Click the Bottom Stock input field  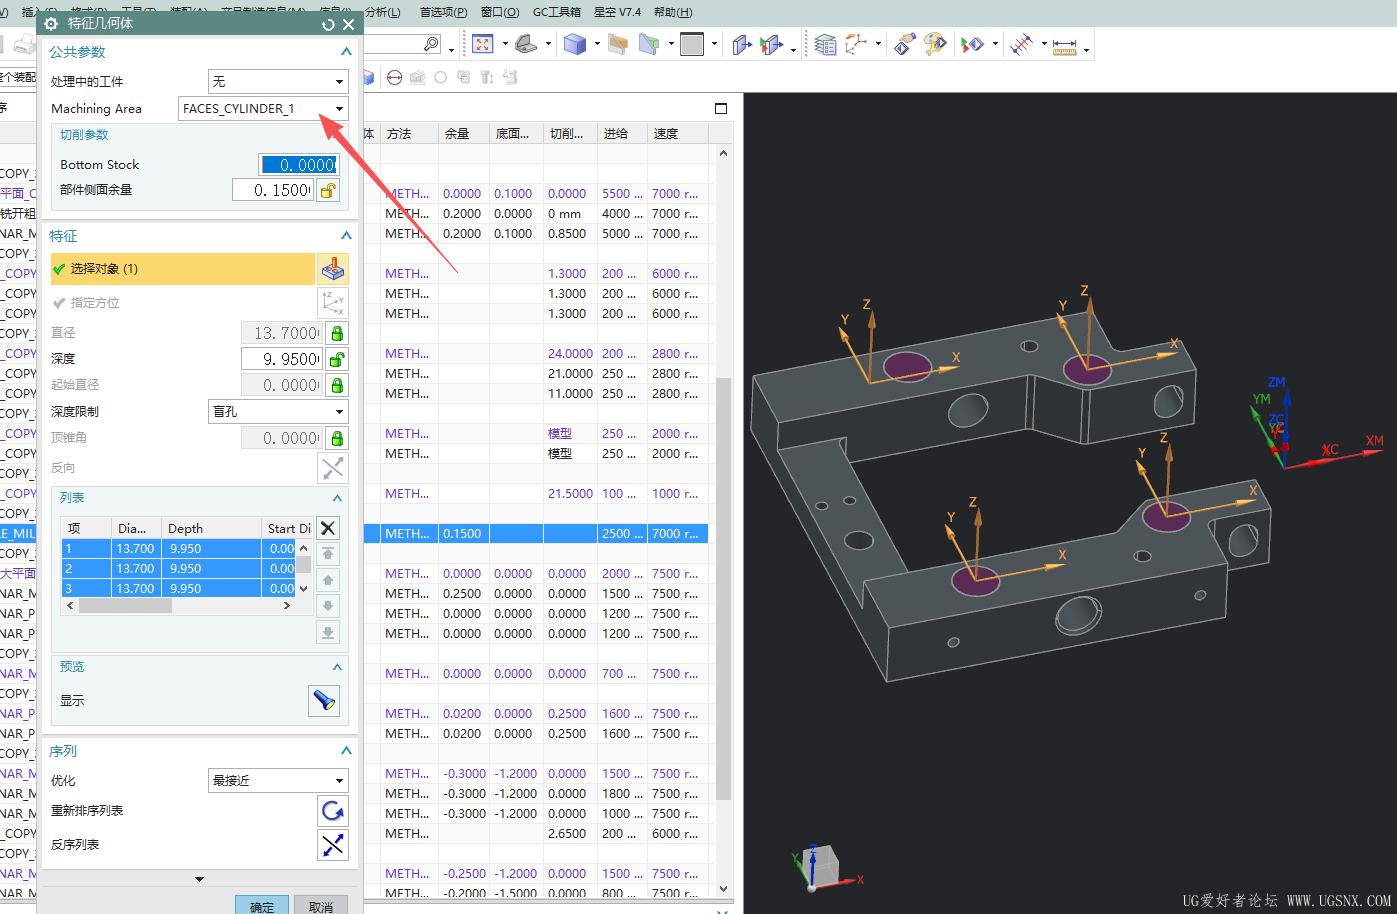[x=298, y=165]
